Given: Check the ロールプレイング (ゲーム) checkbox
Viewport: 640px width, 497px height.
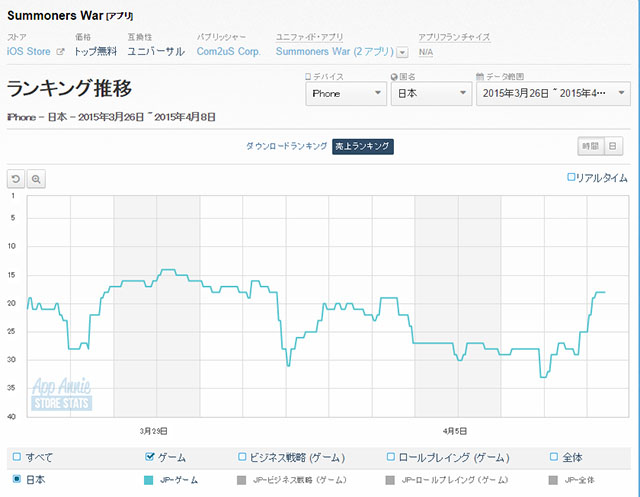Looking at the screenshot, I should pos(391,457).
